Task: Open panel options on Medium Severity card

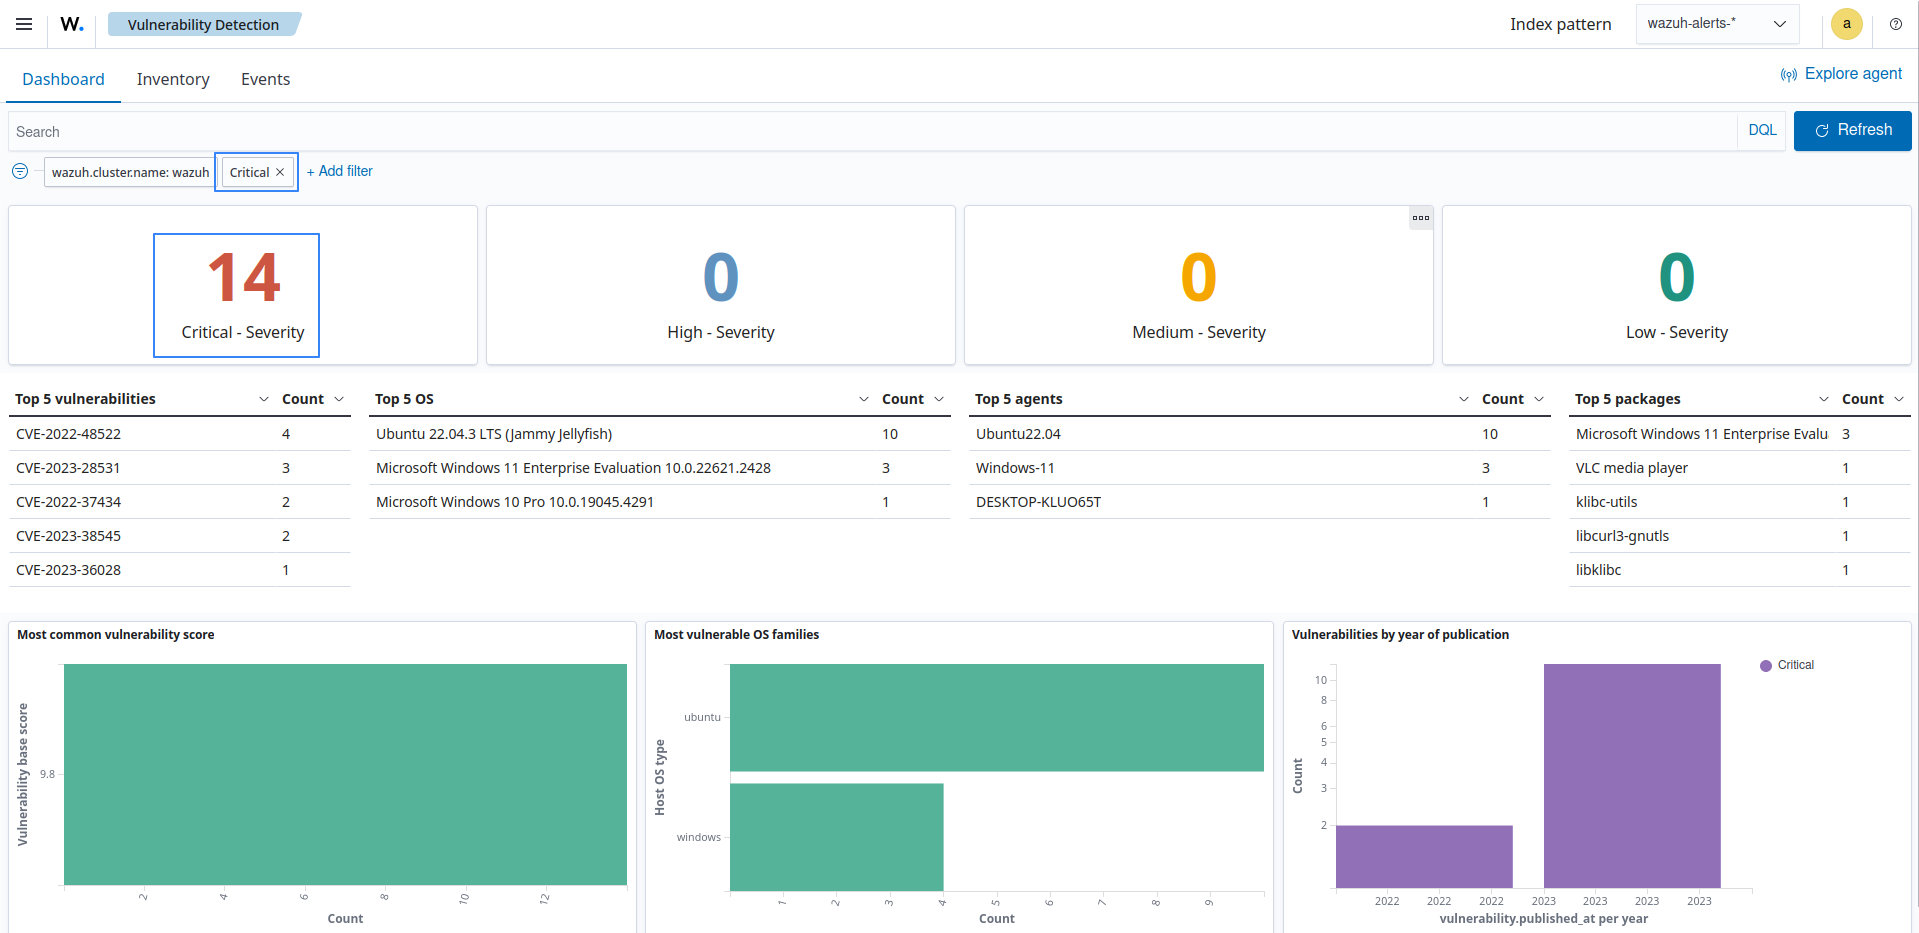Action: pyautogui.click(x=1420, y=218)
